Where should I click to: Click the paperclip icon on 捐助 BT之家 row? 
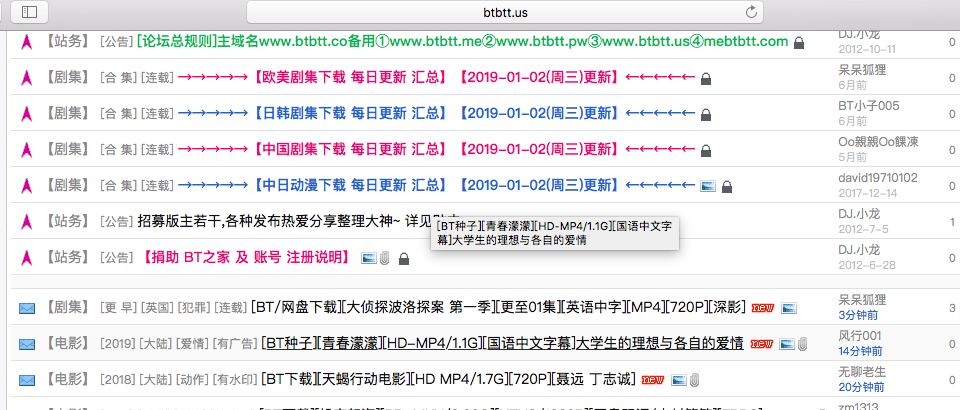pyautogui.click(x=384, y=258)
